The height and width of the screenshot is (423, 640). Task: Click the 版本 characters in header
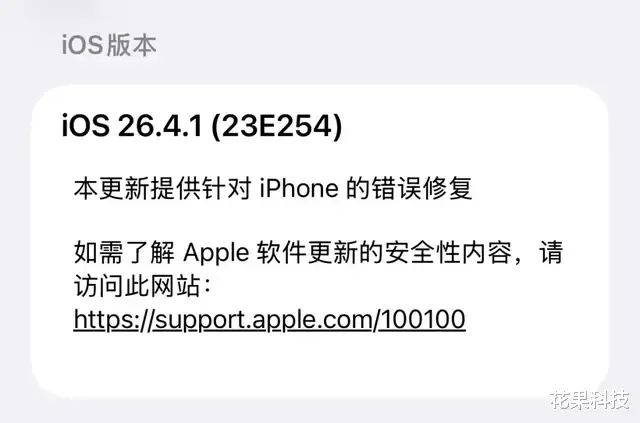[131, 45]
